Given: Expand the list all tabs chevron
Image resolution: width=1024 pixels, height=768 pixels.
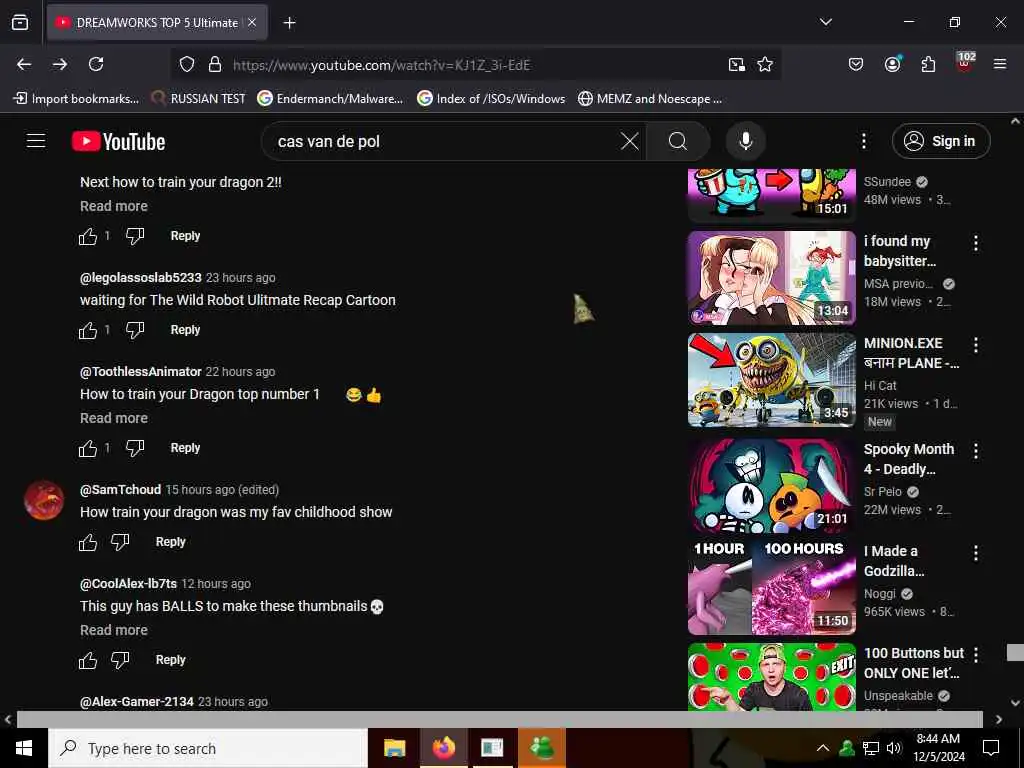Looking at the screenshot, I should coord(825,22).
